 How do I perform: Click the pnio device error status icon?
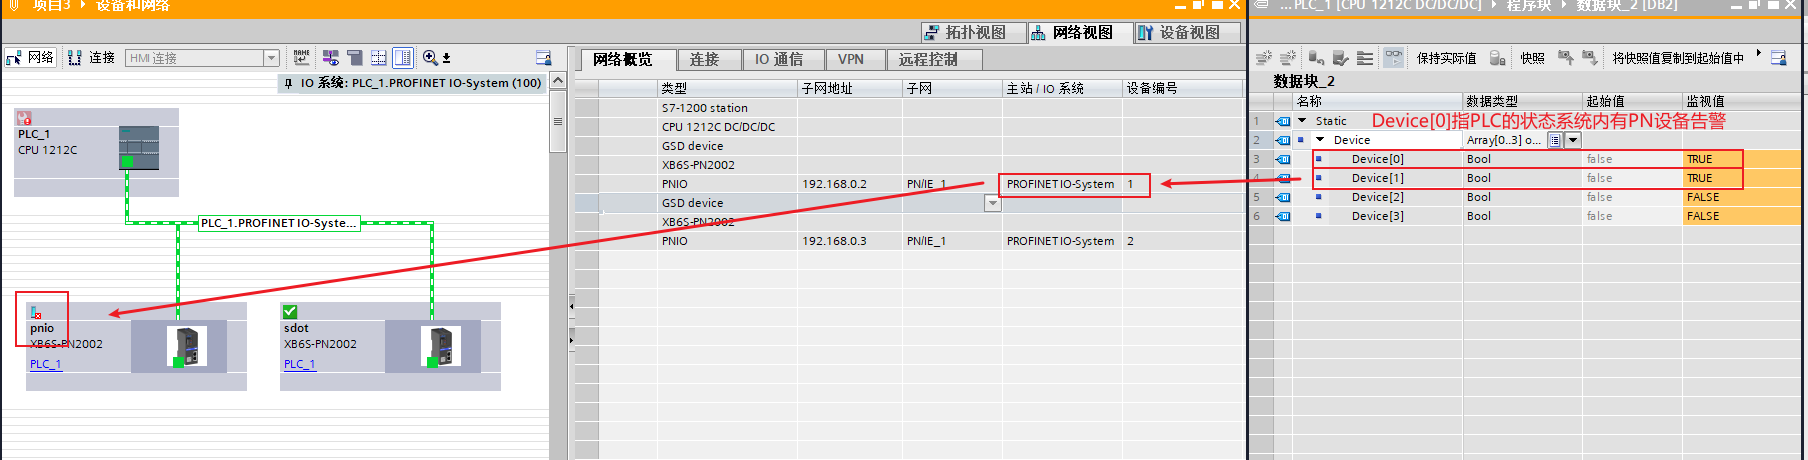36,313
